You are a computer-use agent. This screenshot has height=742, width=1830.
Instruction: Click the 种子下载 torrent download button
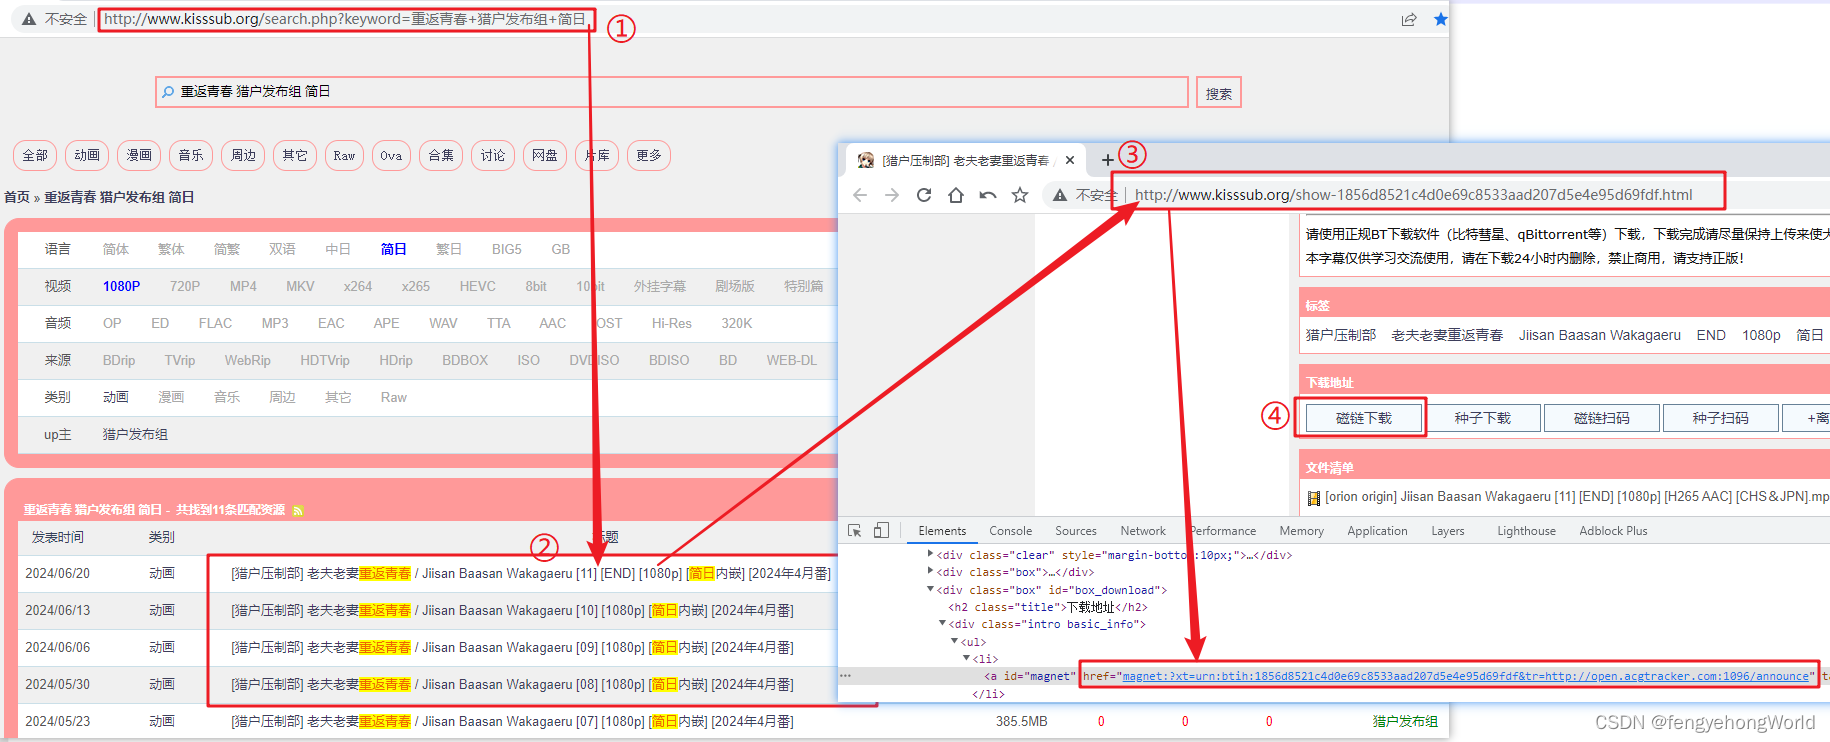tap(1482, 418)
